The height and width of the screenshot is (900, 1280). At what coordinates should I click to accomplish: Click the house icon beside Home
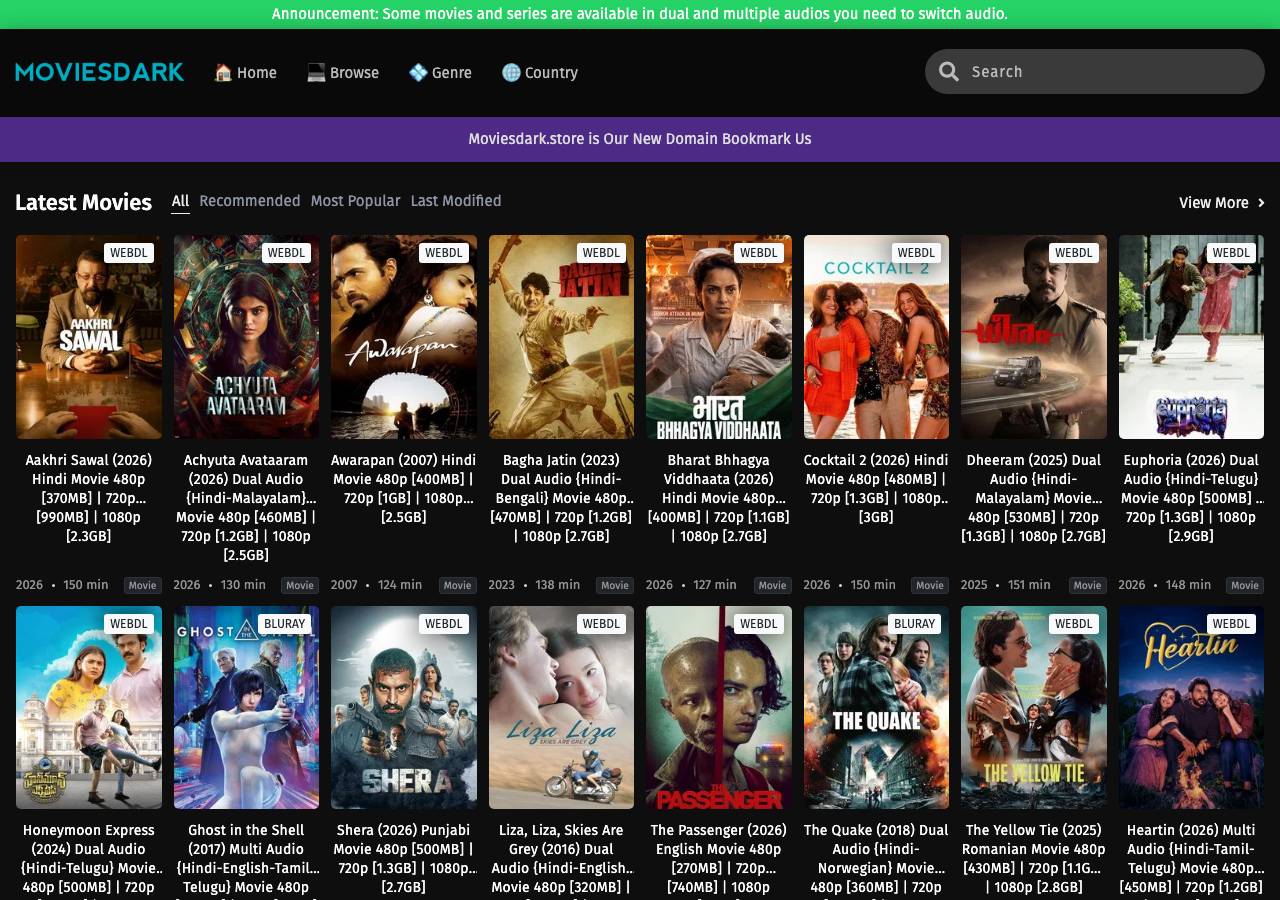pyautogui.click(x=223, y=72)
